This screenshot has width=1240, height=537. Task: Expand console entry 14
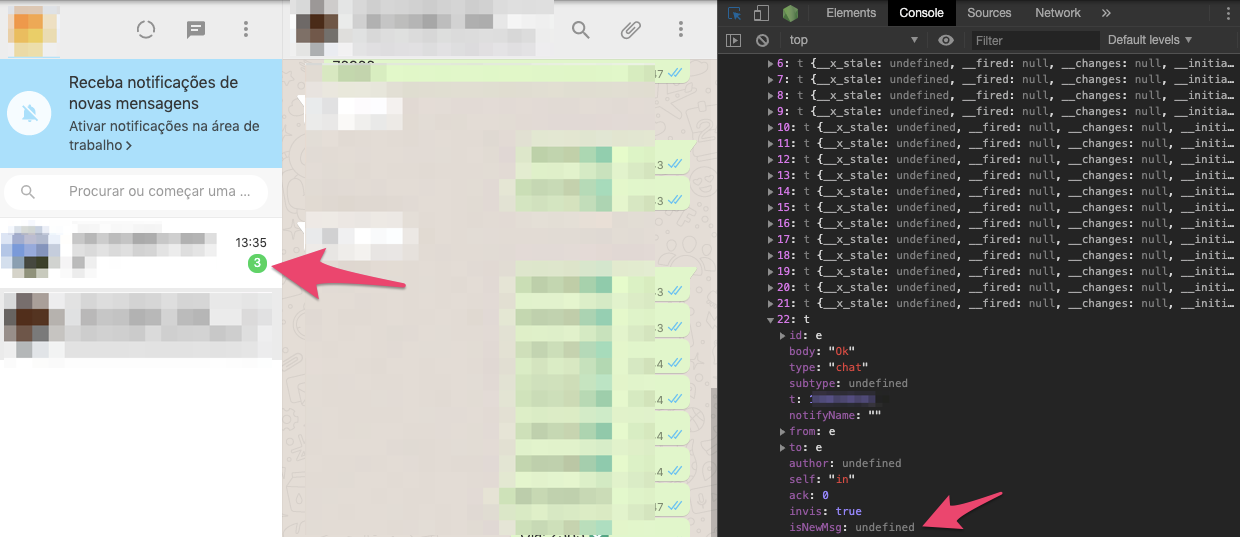770,192
